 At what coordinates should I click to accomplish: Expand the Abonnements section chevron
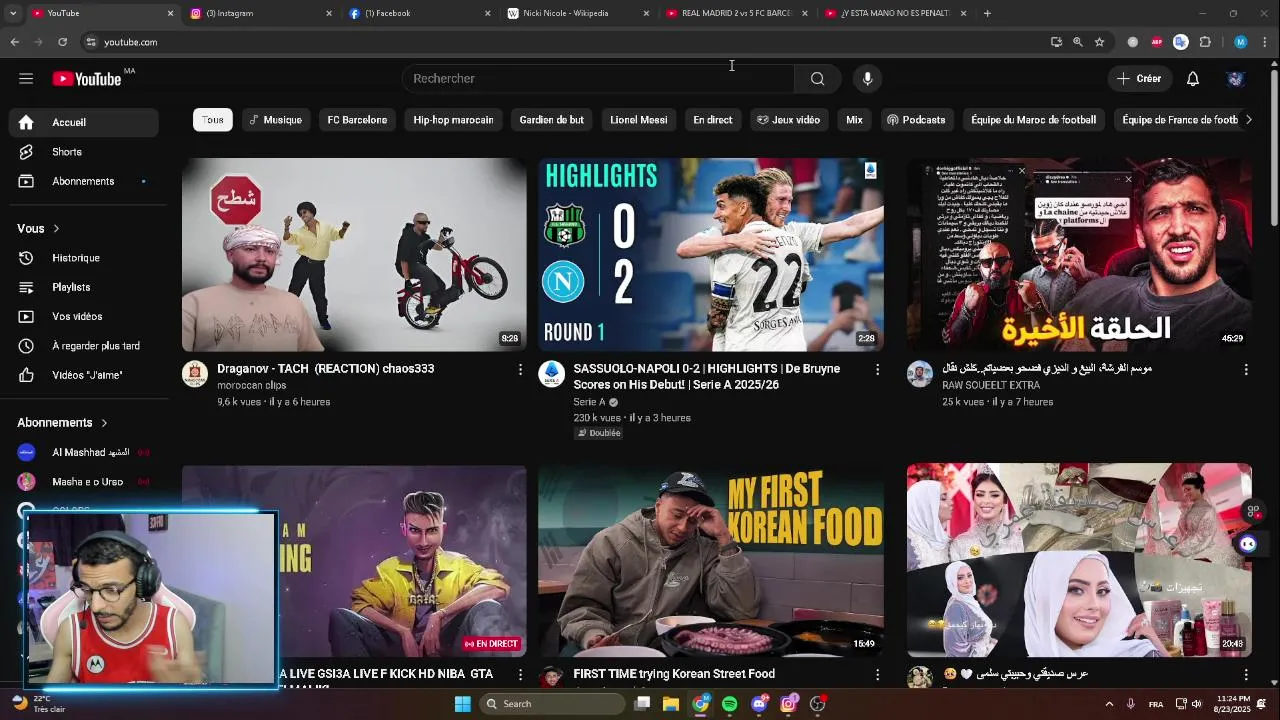(x=104, y=423)
